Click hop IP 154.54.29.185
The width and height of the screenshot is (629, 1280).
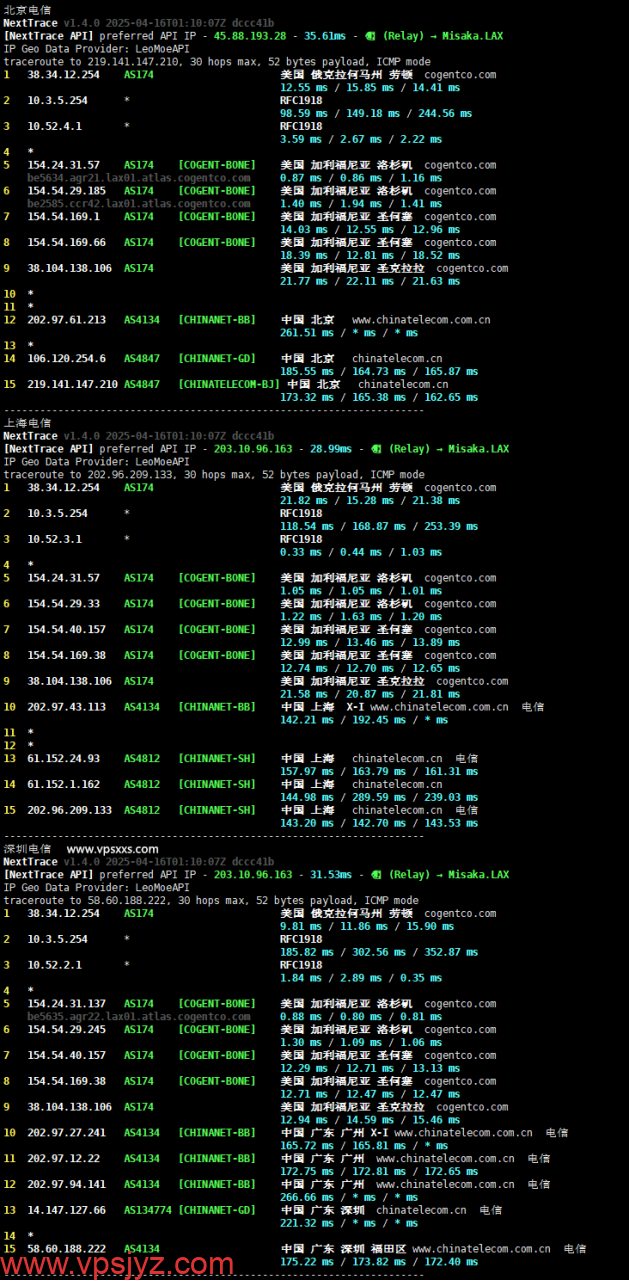tap(66, 191)
